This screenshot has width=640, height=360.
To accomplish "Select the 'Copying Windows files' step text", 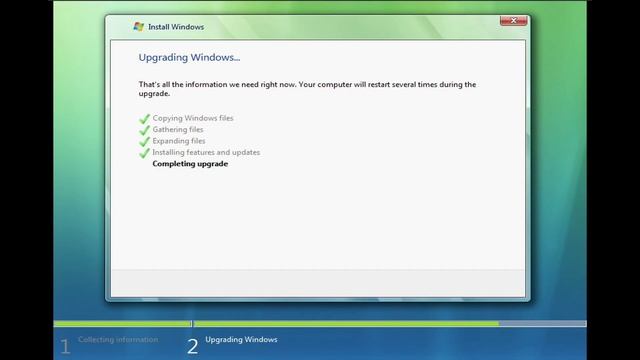I will pyautogui.click(x=193, y=118).
